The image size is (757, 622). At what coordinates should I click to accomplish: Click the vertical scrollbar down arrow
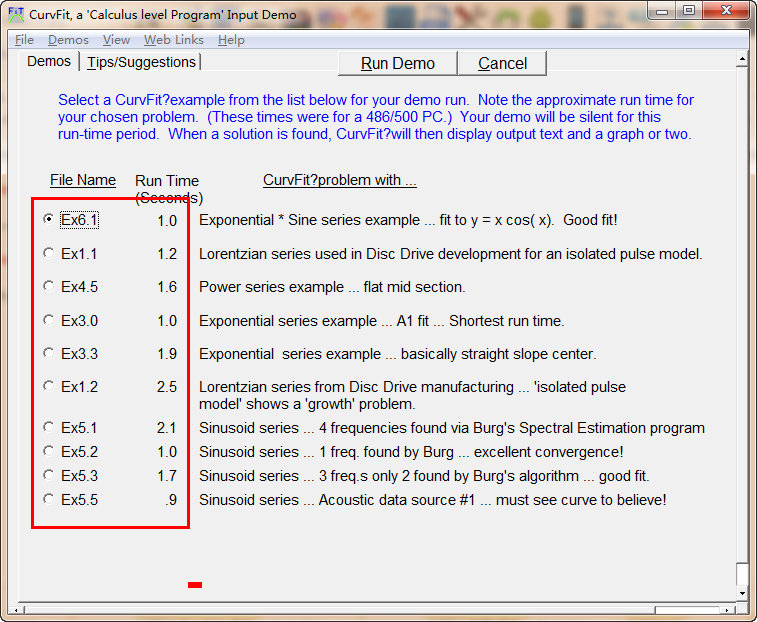coord(742,593)
